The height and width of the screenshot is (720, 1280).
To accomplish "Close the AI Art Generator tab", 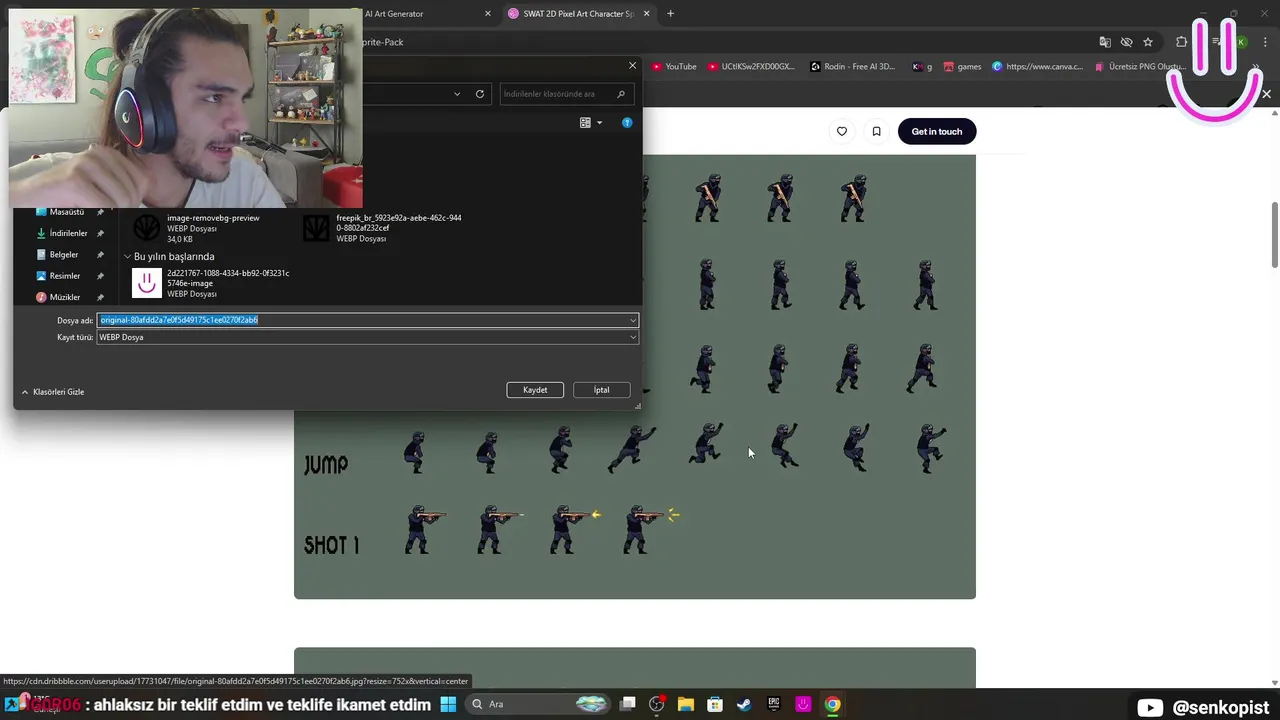I will pos(488,14).
